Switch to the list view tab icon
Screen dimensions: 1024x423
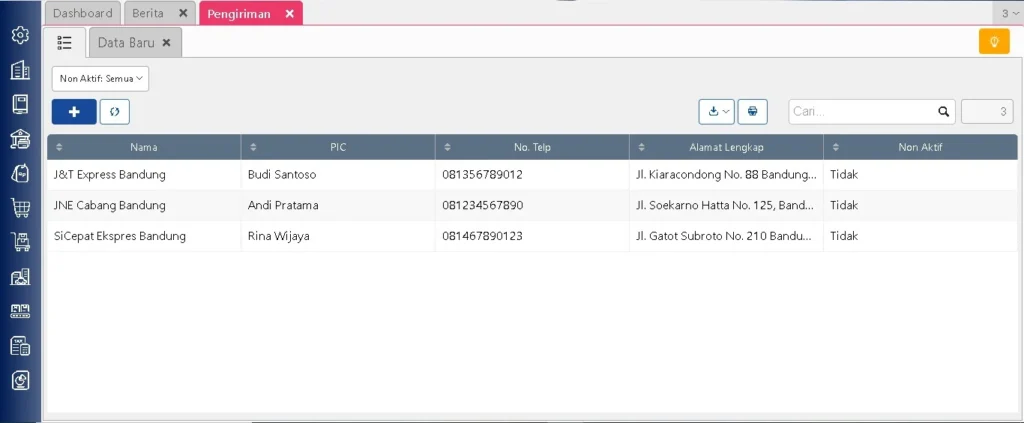(x=64, y=42)
